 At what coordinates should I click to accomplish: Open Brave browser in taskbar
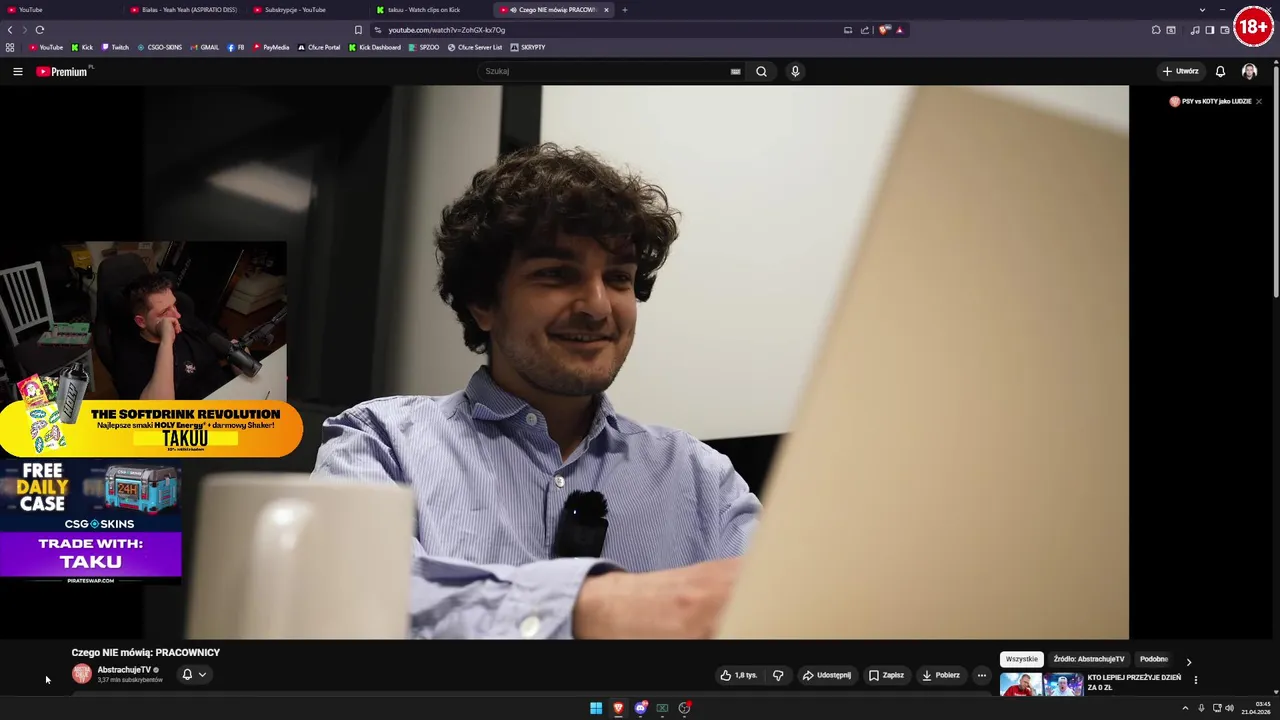coord(618,708)
